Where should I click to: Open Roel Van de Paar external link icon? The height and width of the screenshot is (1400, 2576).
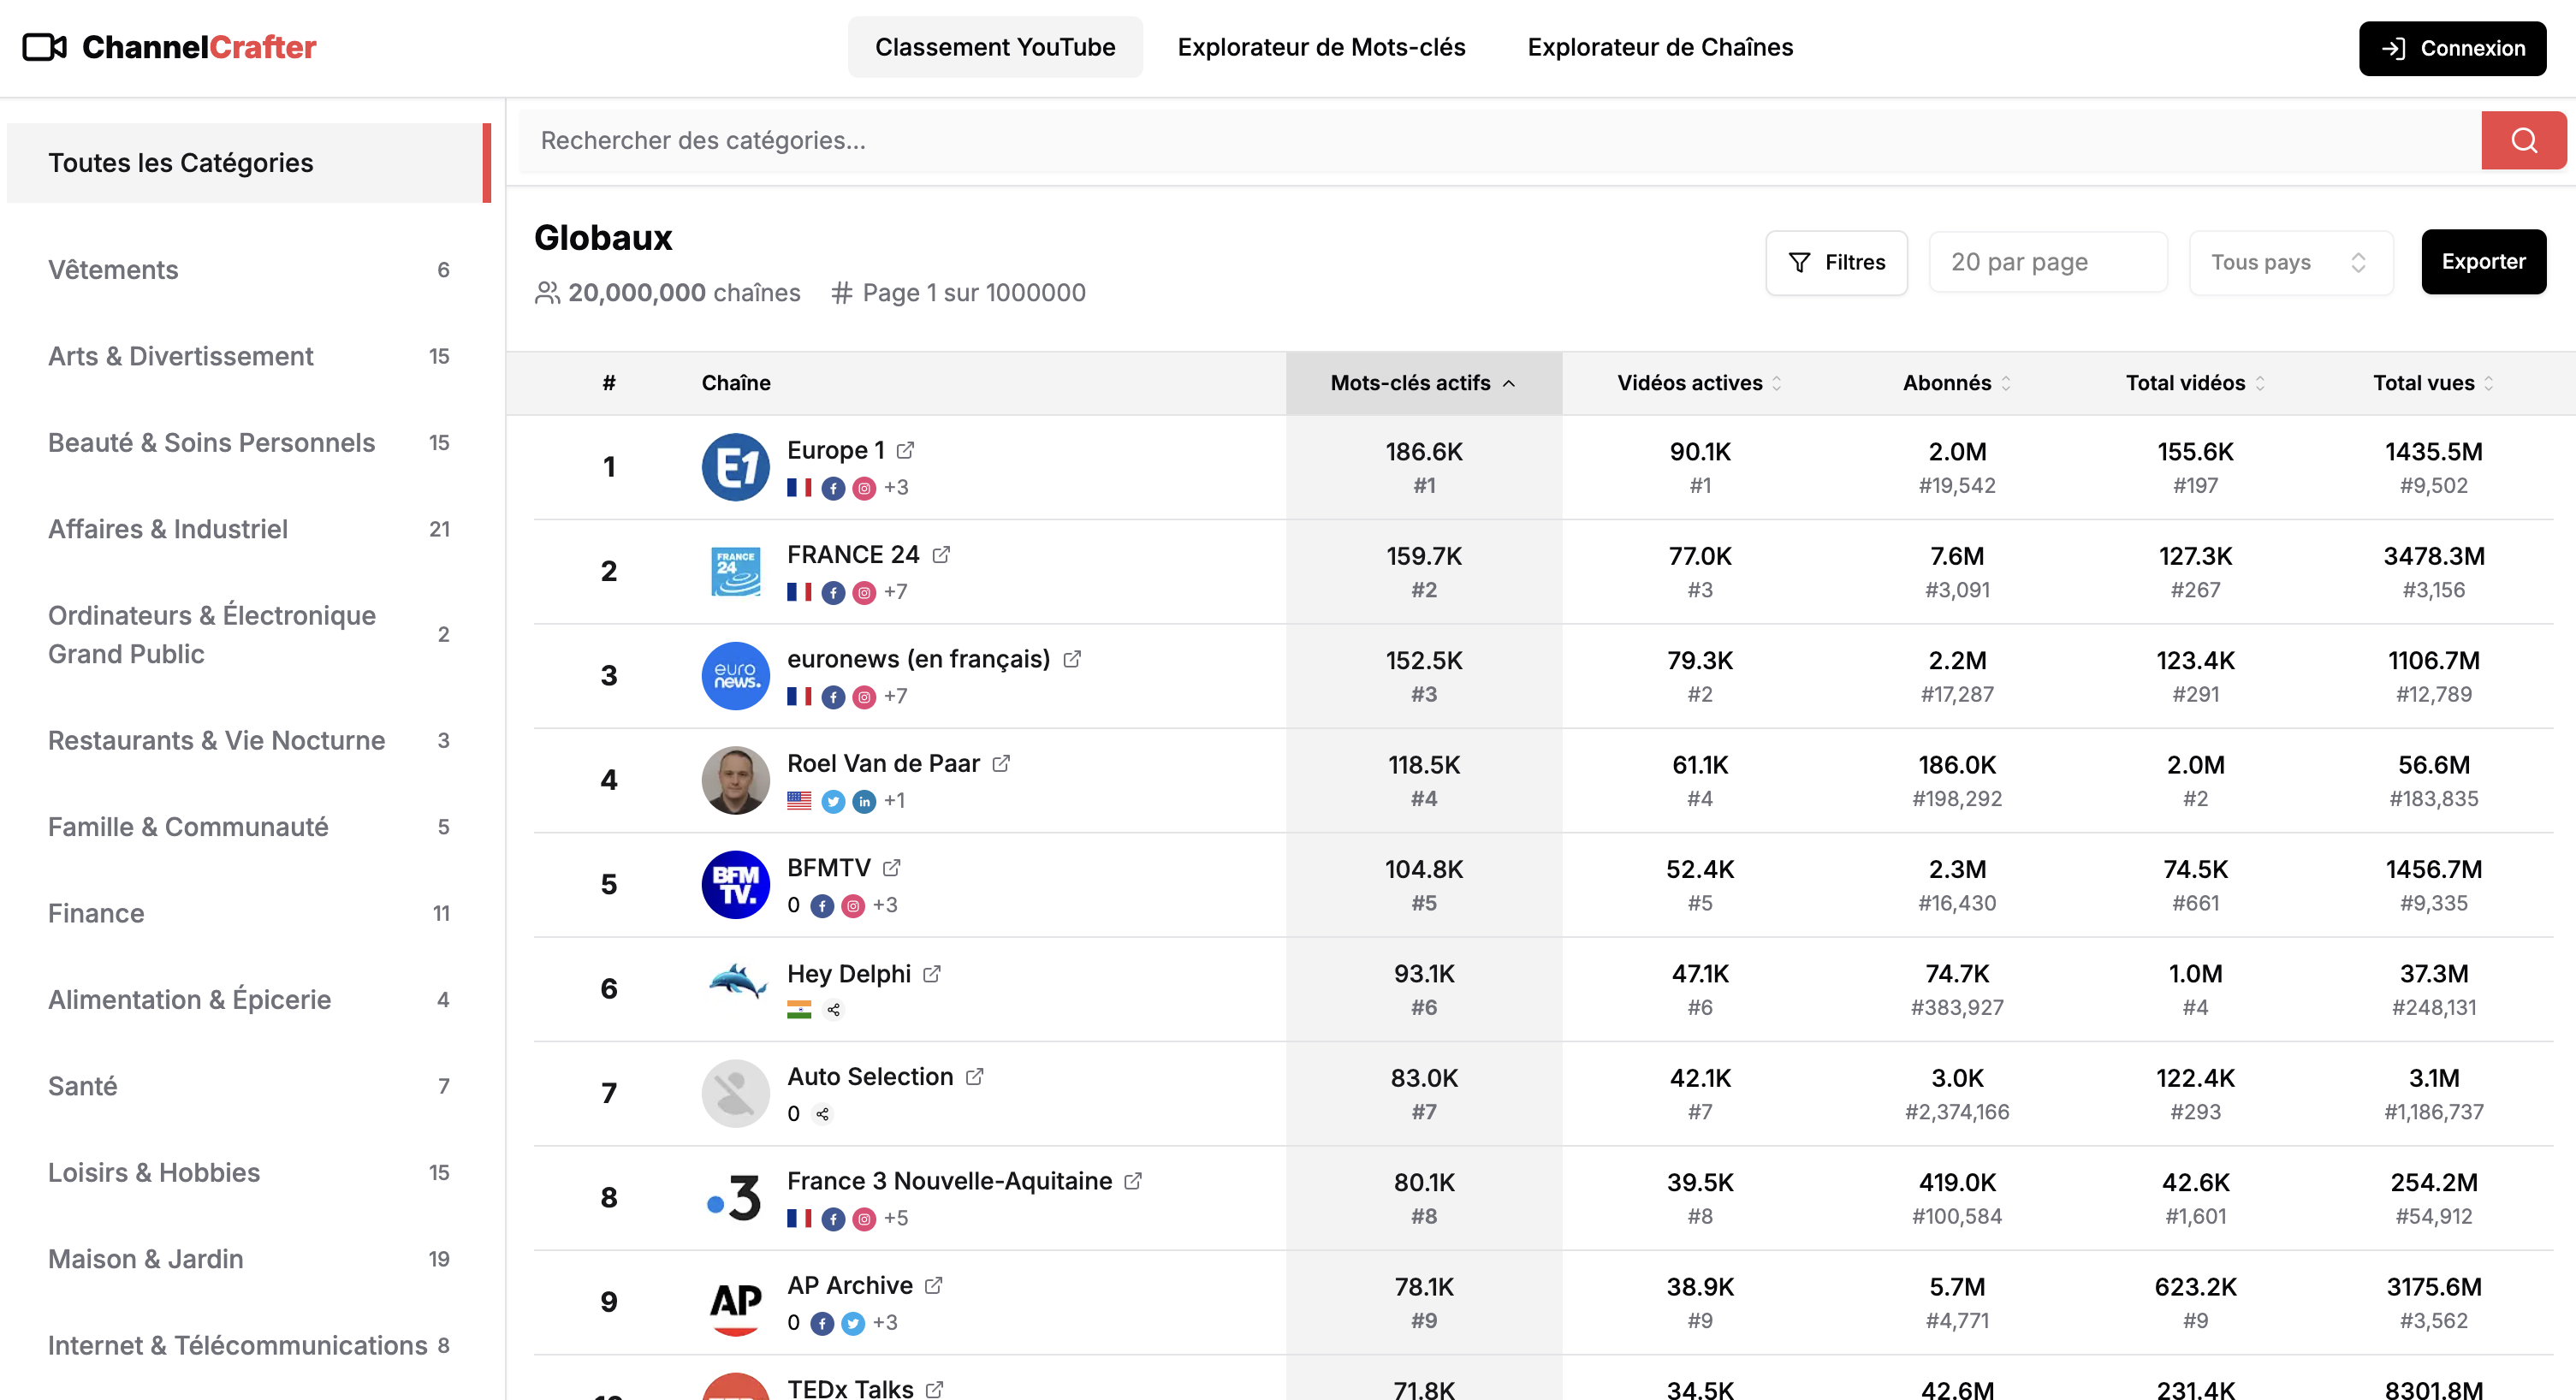coord(1001,763)
